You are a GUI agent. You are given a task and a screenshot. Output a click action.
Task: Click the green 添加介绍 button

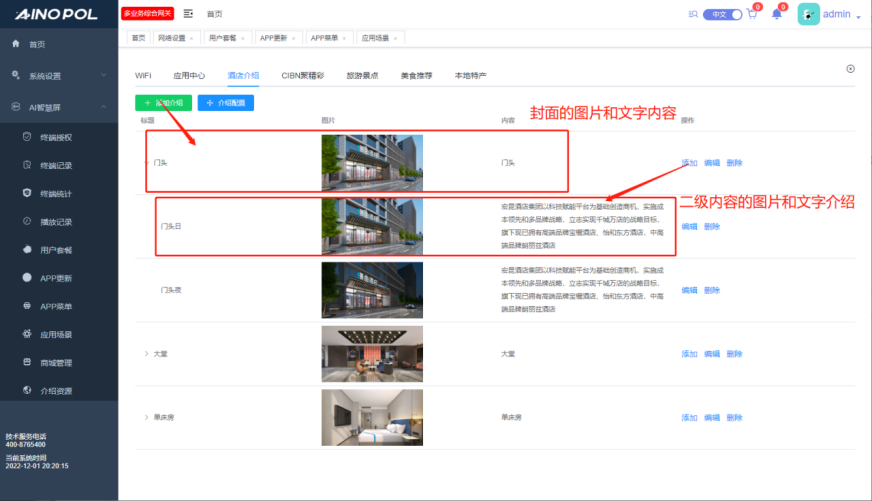click(162, 102)
